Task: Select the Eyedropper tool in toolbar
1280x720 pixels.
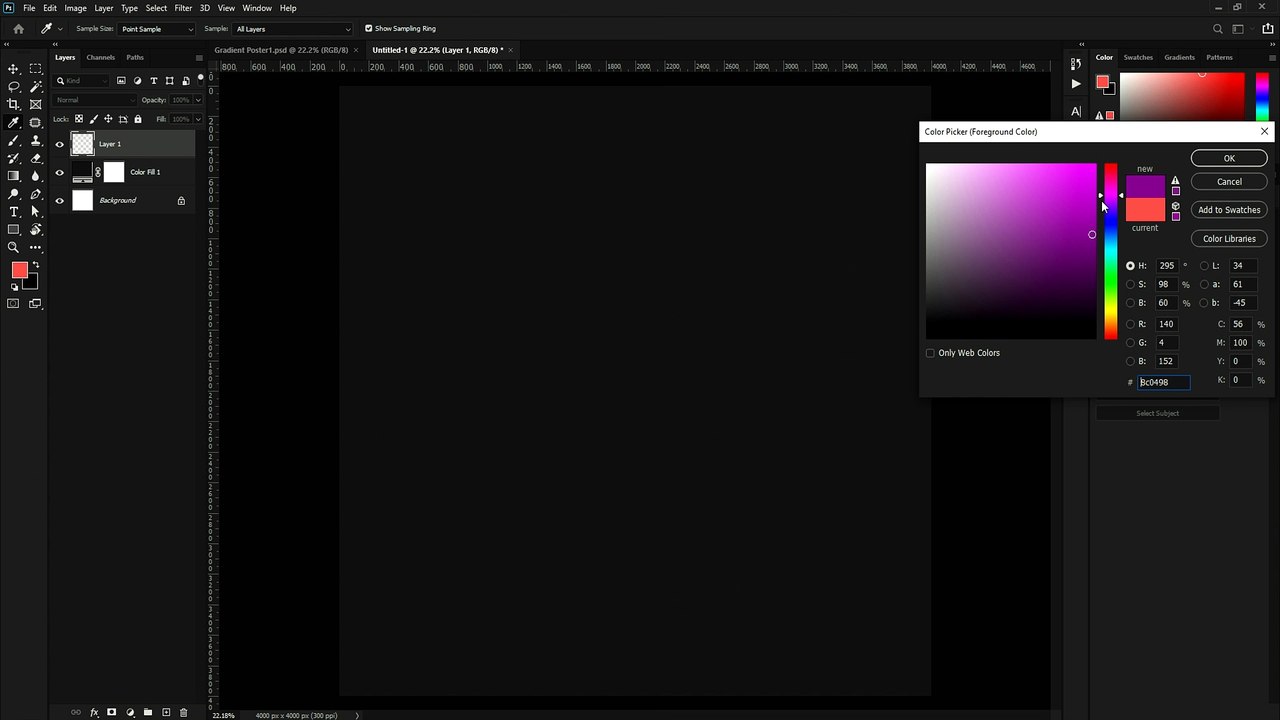Action: (14, 123)
